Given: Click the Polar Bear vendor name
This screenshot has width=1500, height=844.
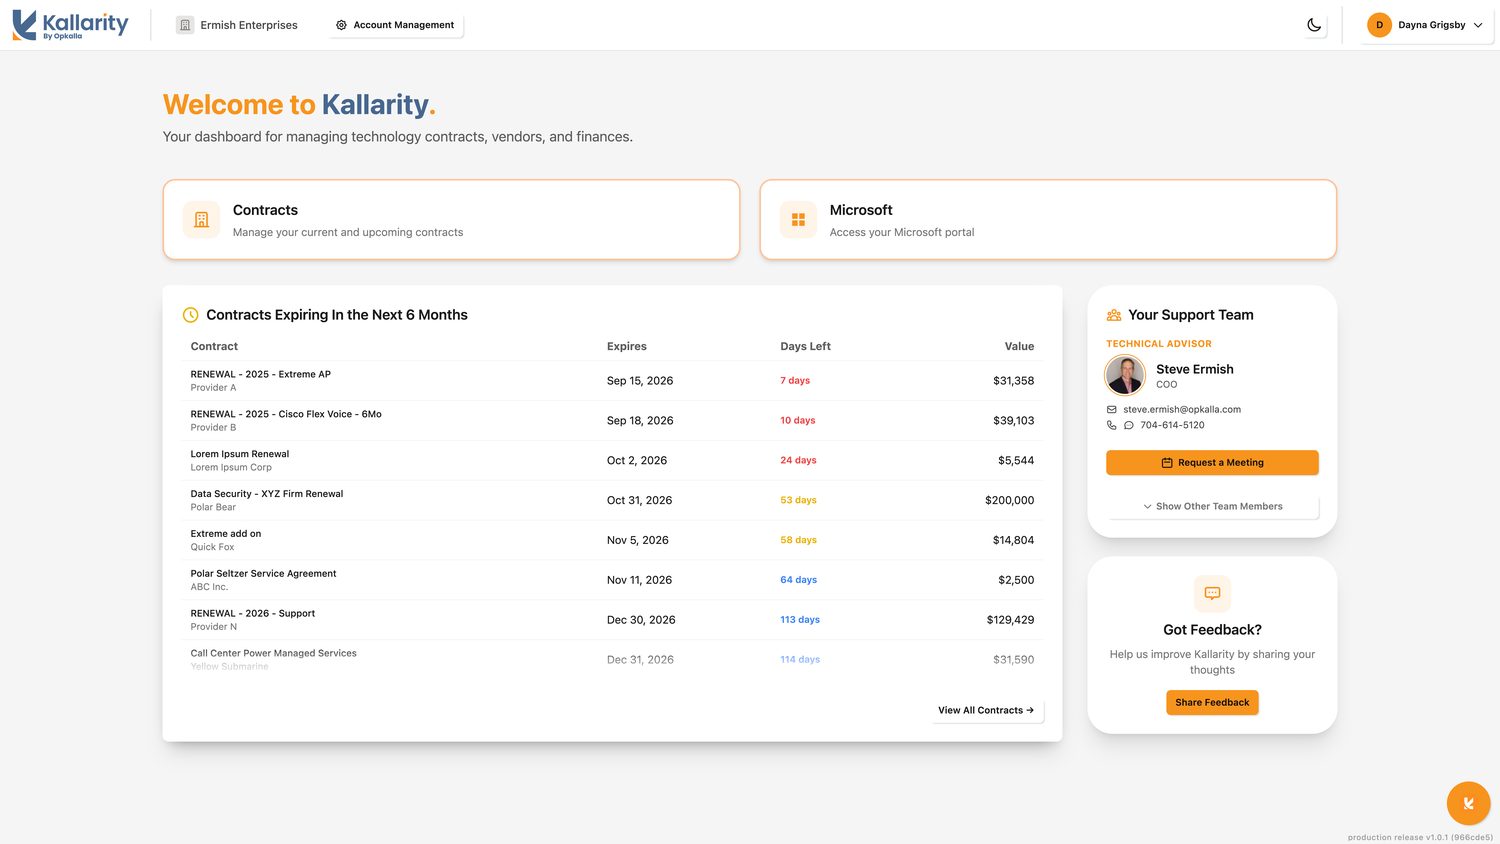Looking at the screenshot, I should tap(213, 507).
